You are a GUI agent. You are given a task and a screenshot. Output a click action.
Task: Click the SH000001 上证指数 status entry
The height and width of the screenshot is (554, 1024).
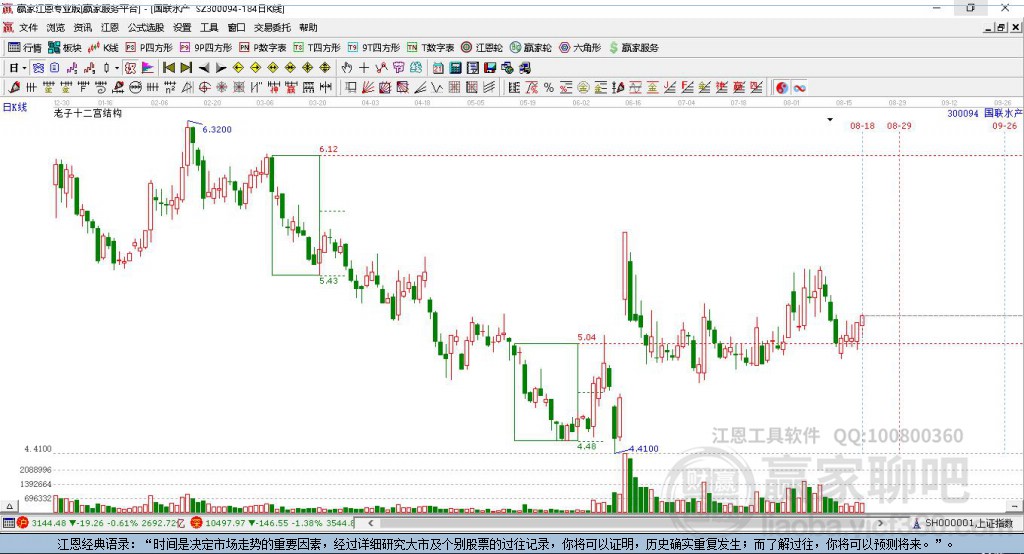pos(968,523)
